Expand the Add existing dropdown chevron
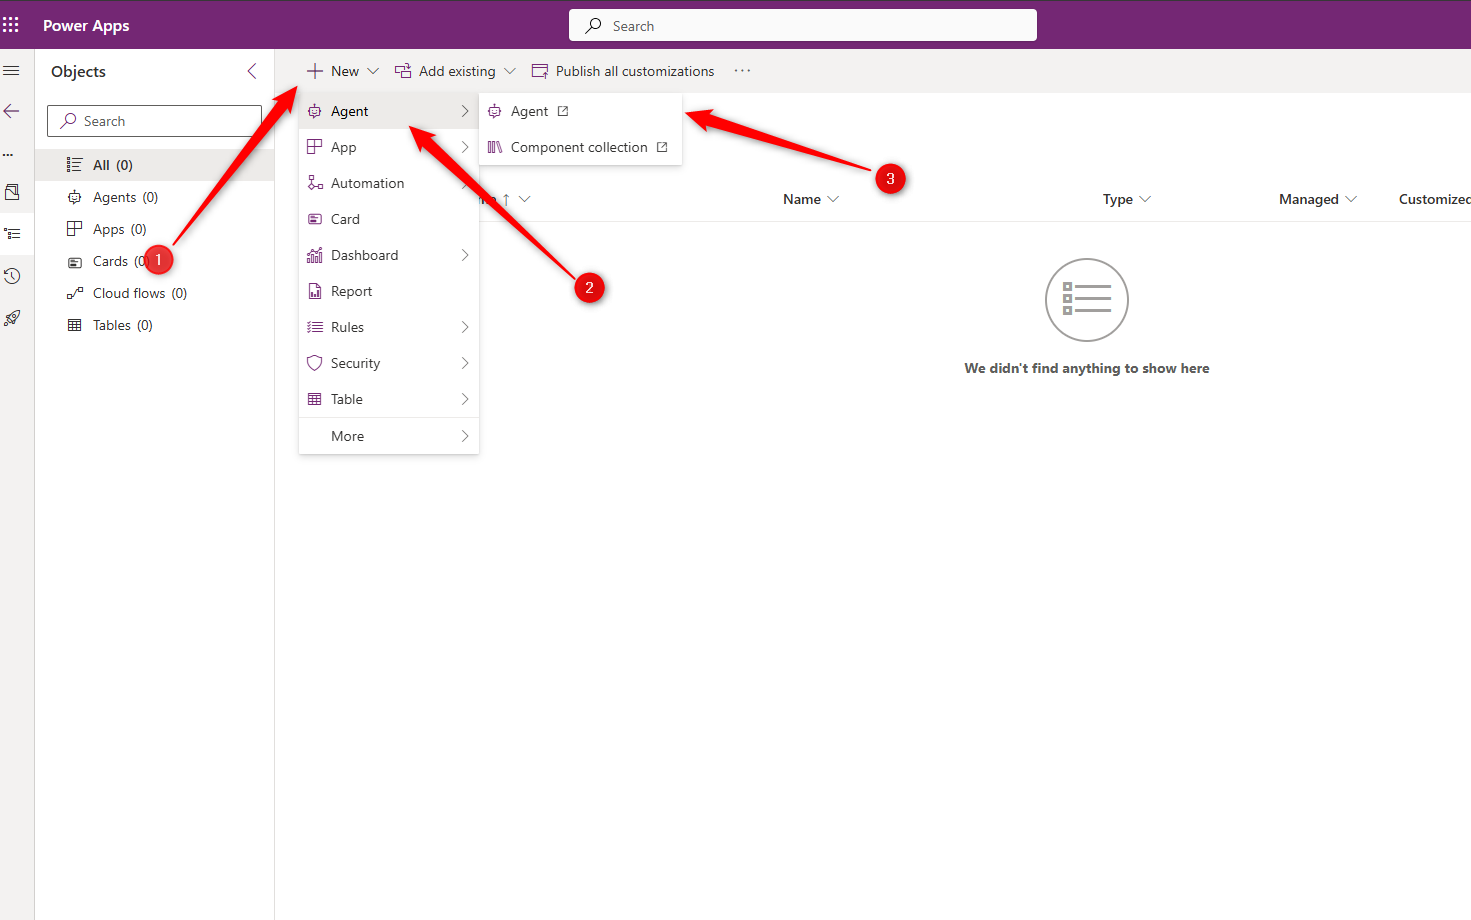The image size is (1471, 920). pyautogui.click(x=510, y=71)
